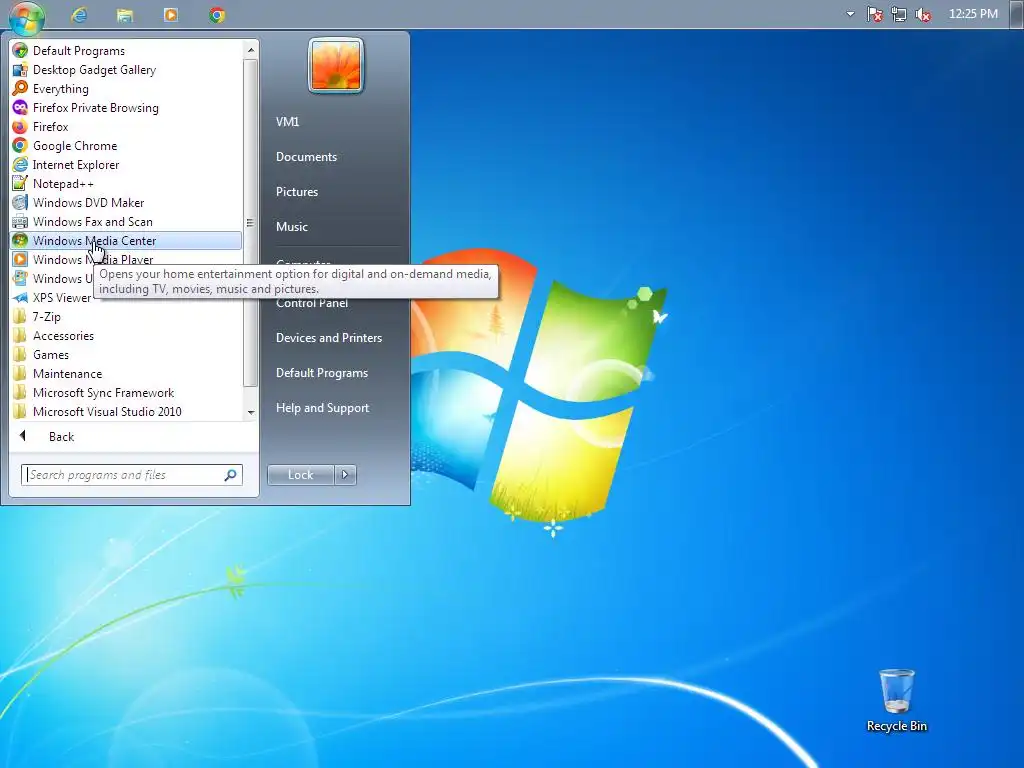
Task: Open Pictures from the Start menu
Action: [x=296, y=191]
